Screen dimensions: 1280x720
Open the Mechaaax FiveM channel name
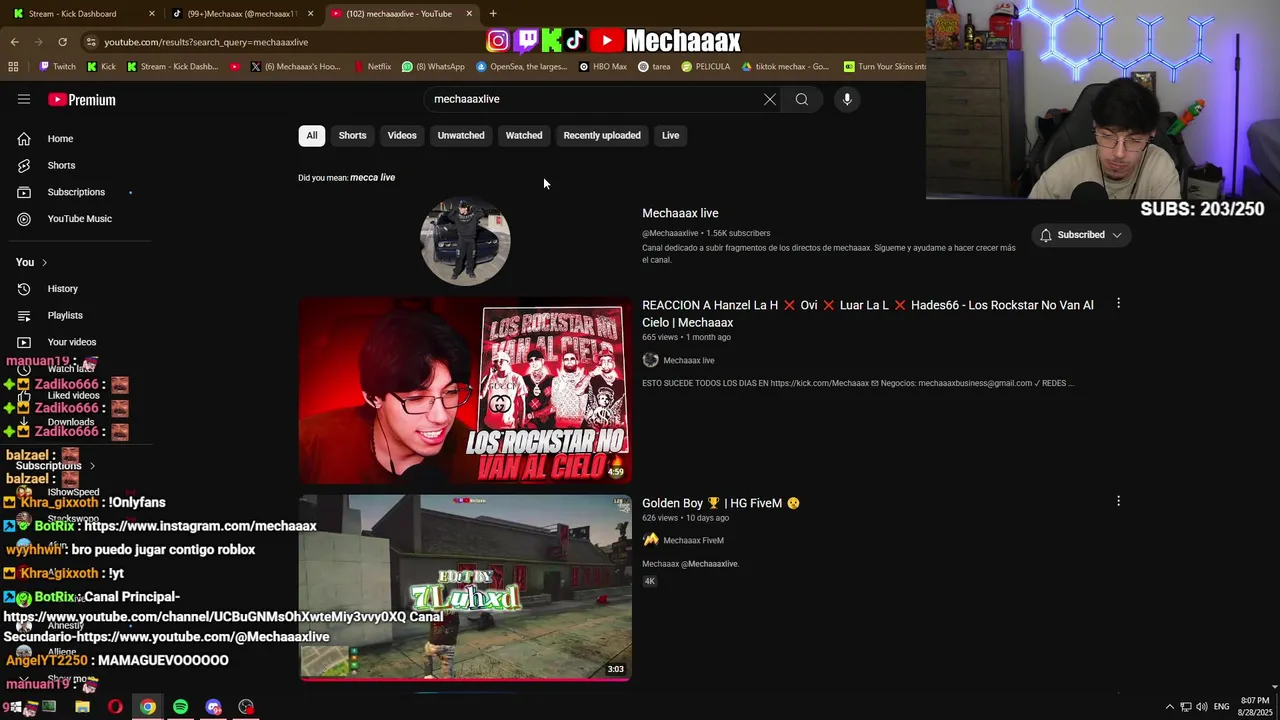click(693, 540)
